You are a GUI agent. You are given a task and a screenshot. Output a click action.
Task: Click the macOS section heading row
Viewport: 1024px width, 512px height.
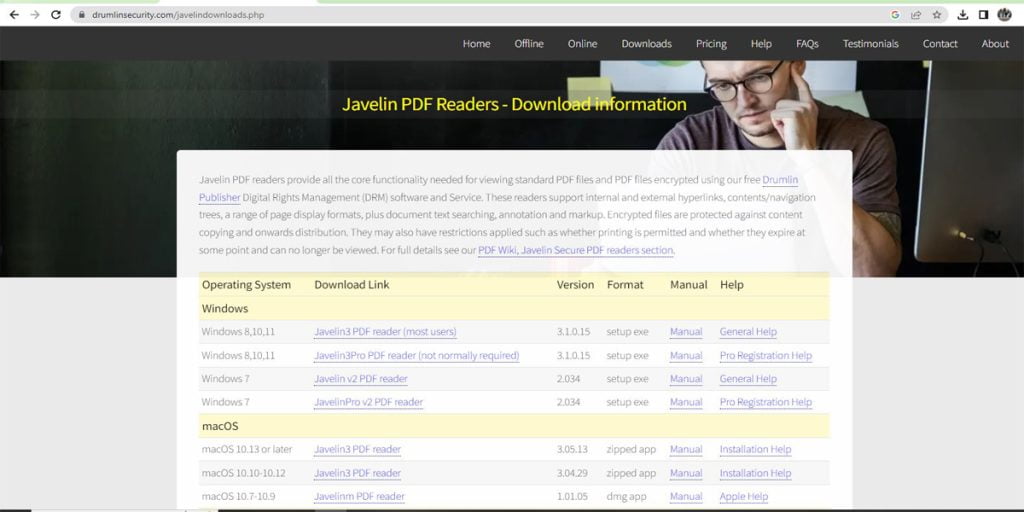coord(514,426)
